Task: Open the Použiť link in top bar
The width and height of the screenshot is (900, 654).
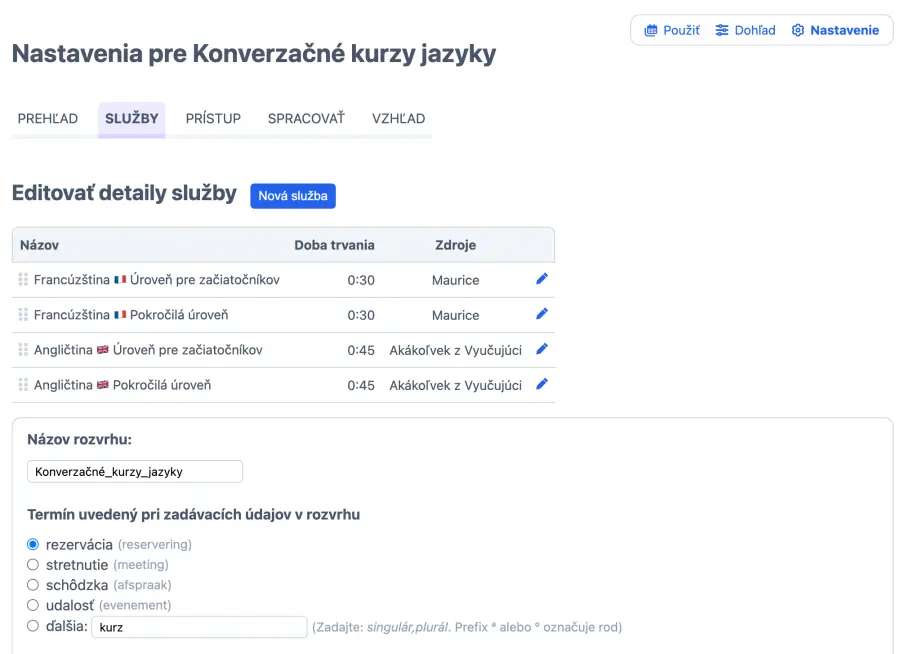Action: point(672,30)
